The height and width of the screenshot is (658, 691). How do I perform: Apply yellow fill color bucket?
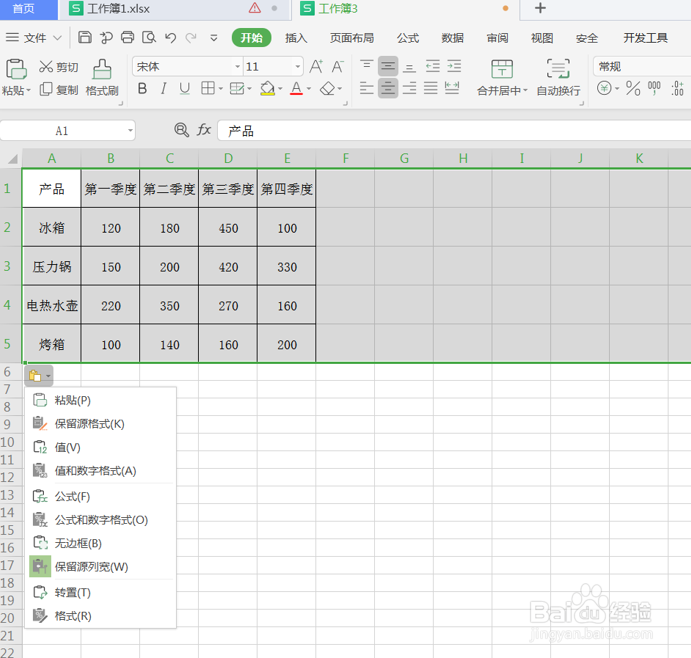click(x=267, y=89)
